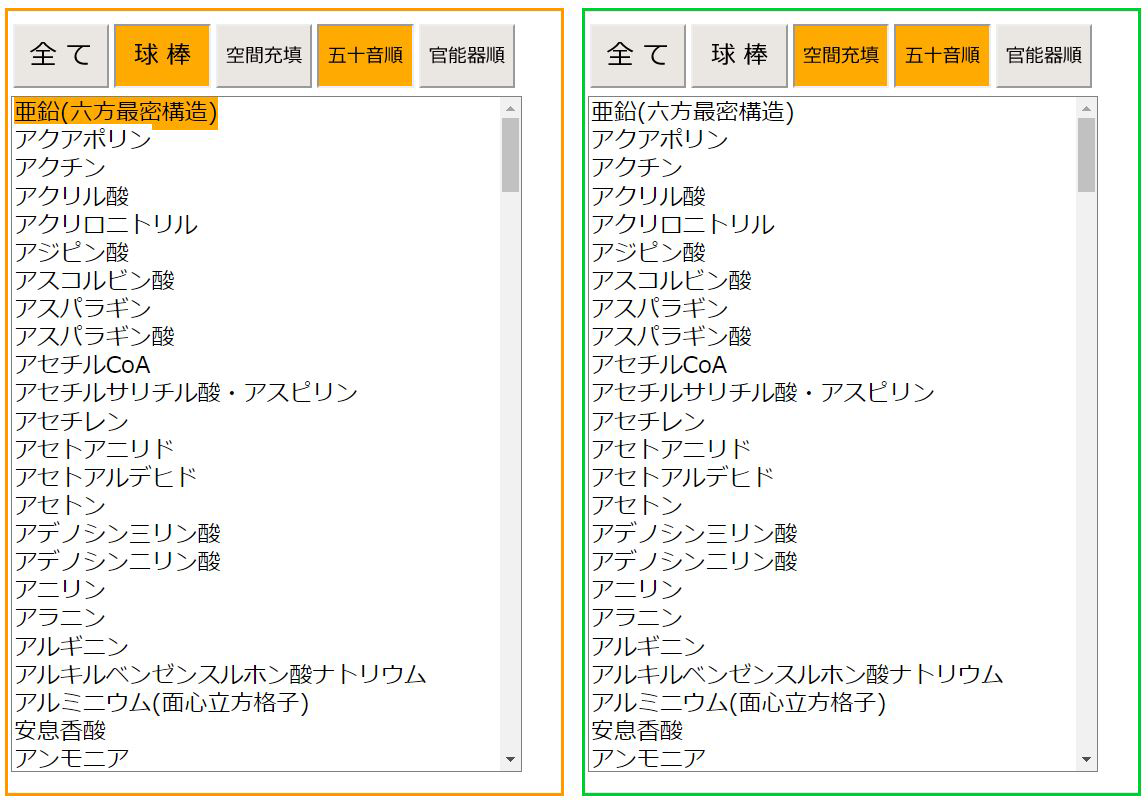Click scroll down arrow of green panel list
The width and height of the screenshot is (1148, 803).
click(1087, 761)
